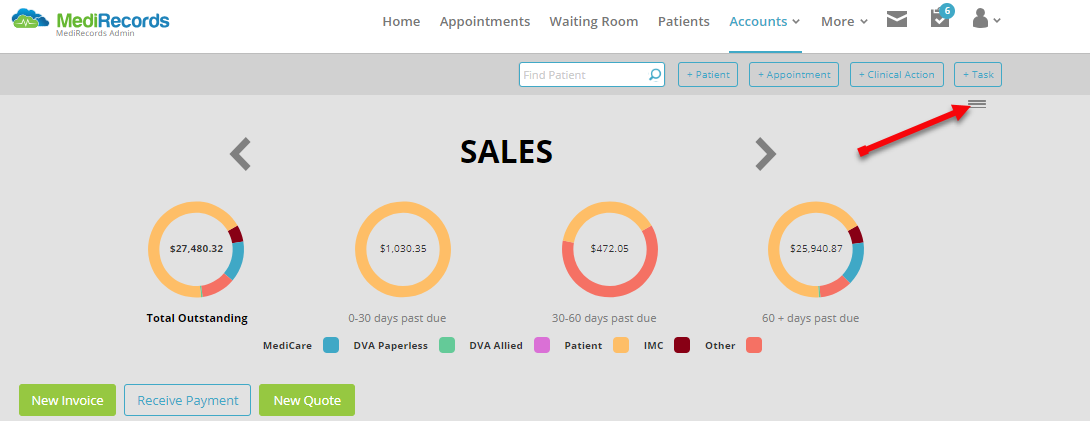1090x421 pixels.
Task: Click the search magnifier in Find Patient
Action: (x=655, y=74)
